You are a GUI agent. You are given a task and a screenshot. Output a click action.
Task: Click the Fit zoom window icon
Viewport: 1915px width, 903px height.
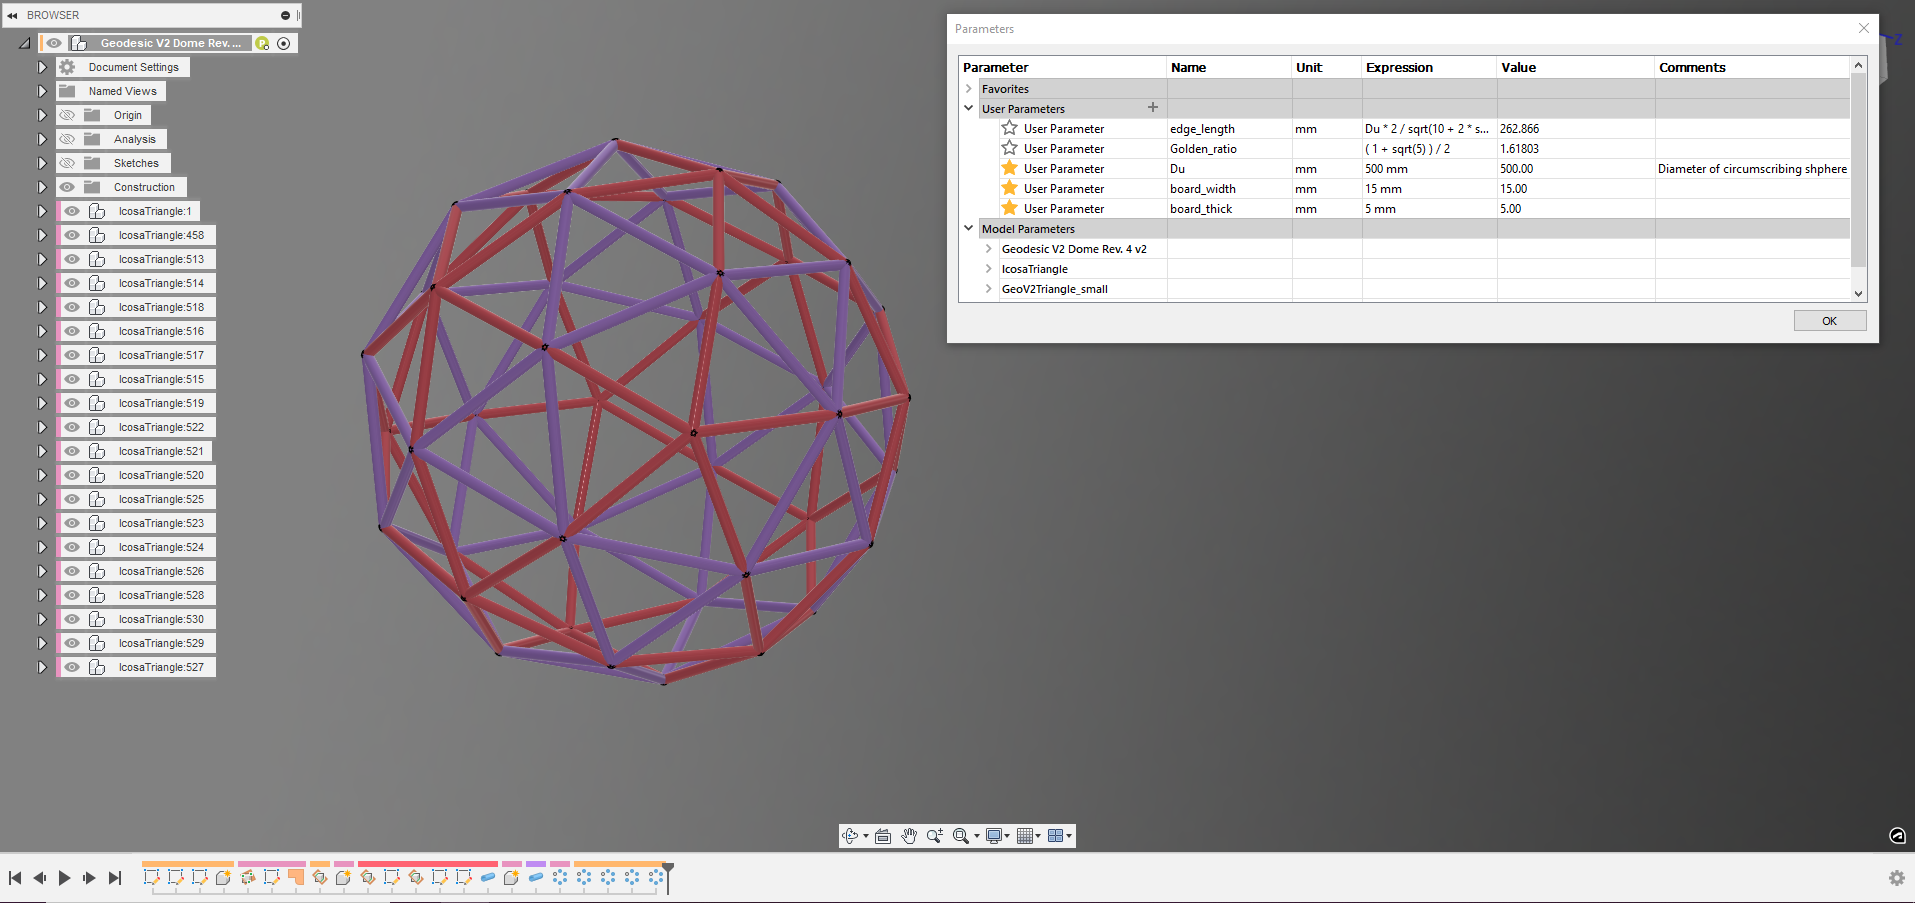click(961, 836)
